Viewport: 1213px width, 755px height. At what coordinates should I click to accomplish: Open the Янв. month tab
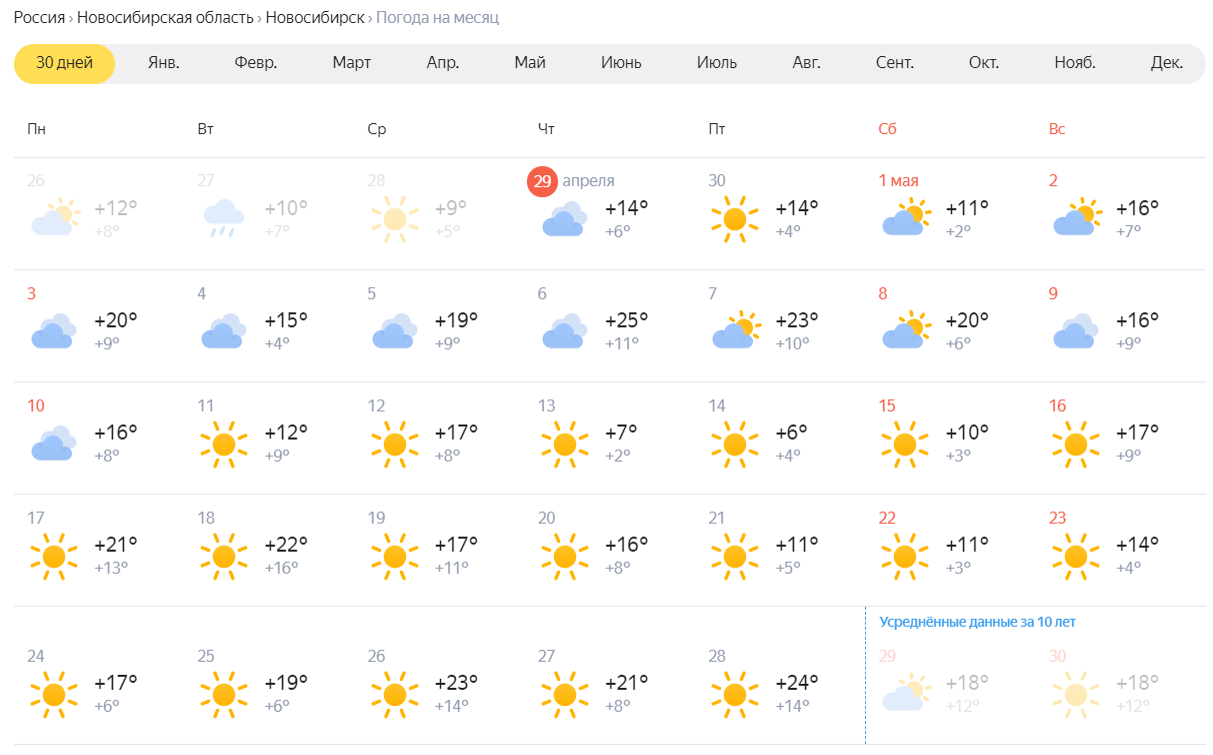click(164, 63)
